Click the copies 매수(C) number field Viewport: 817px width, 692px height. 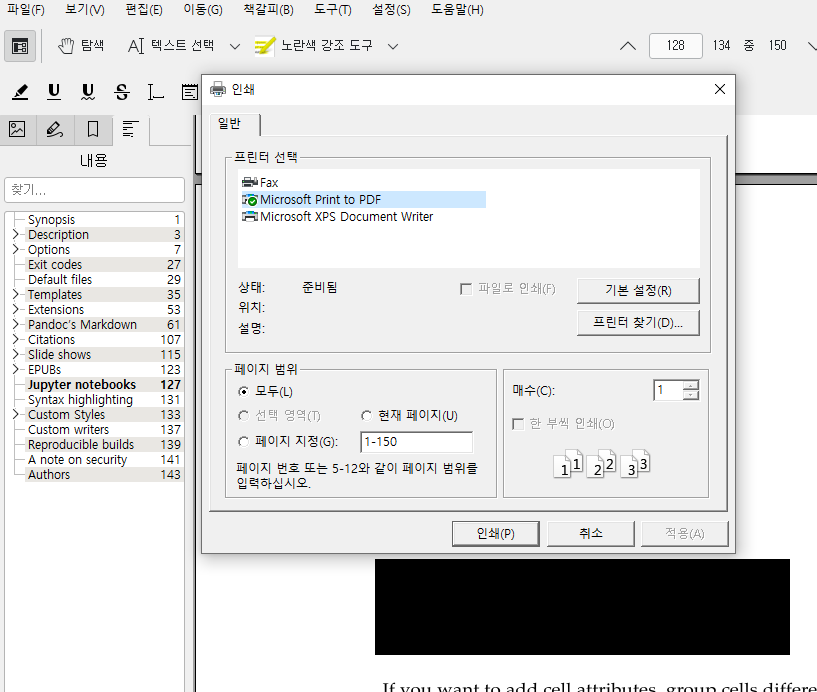(x=669, y=390)
